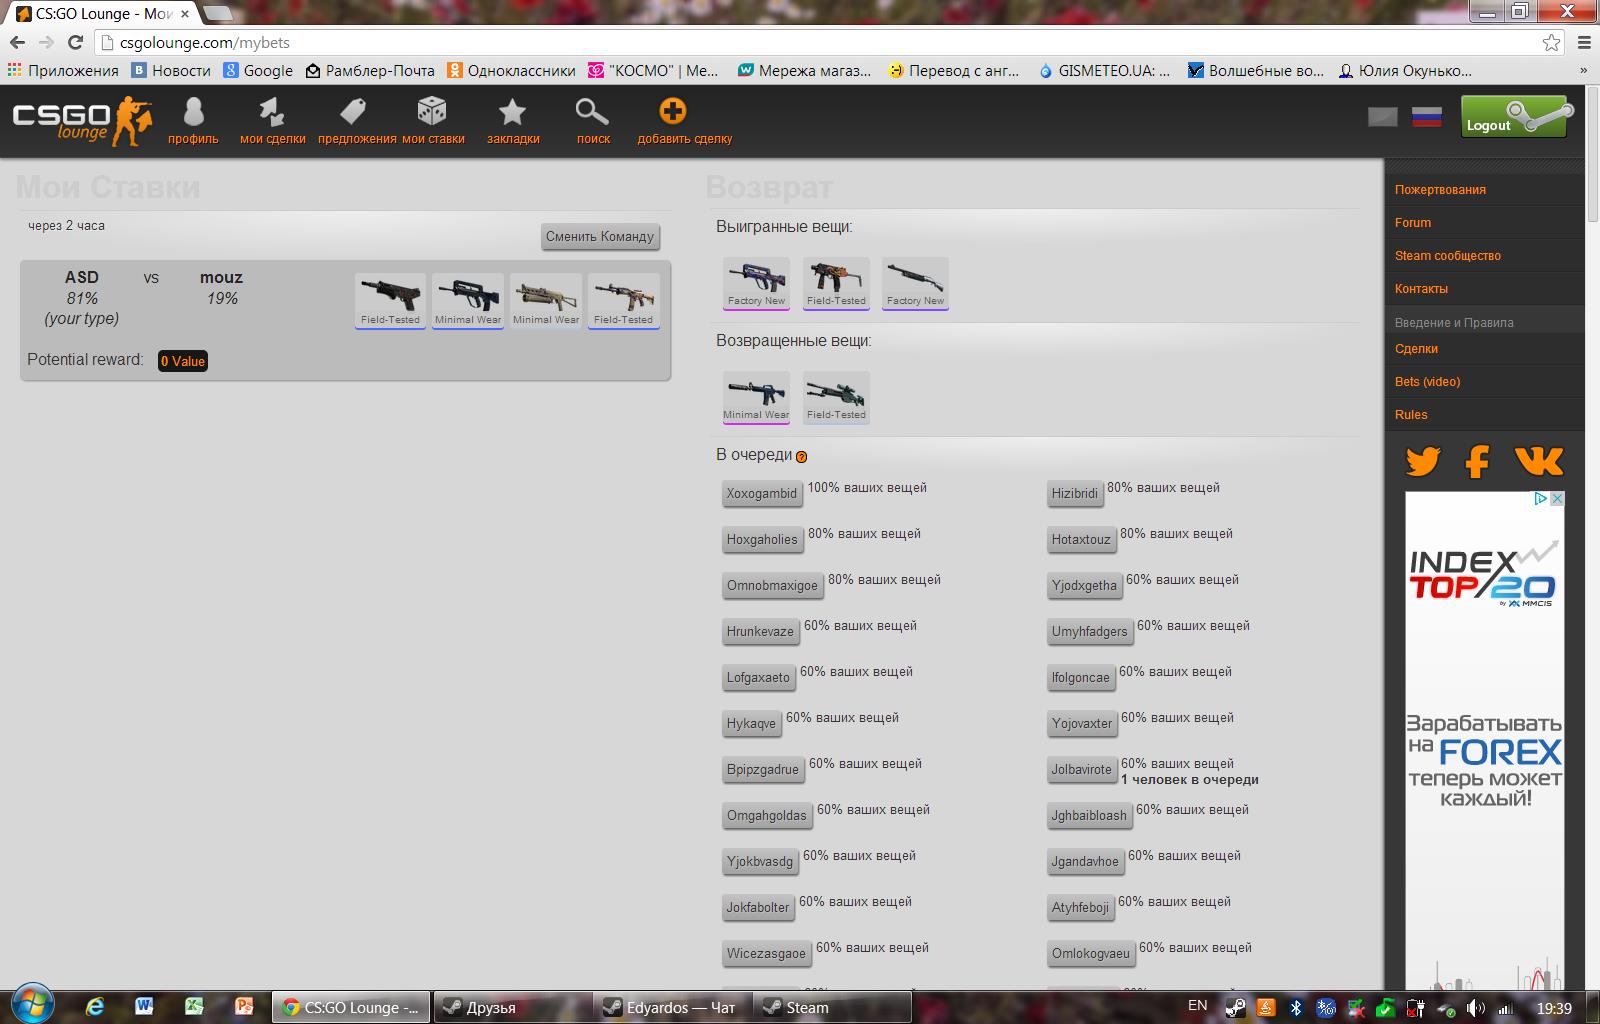Go to мои сделки in the site header
This screenshot has width=1600, height=1024.
click(x=272, y=121)
